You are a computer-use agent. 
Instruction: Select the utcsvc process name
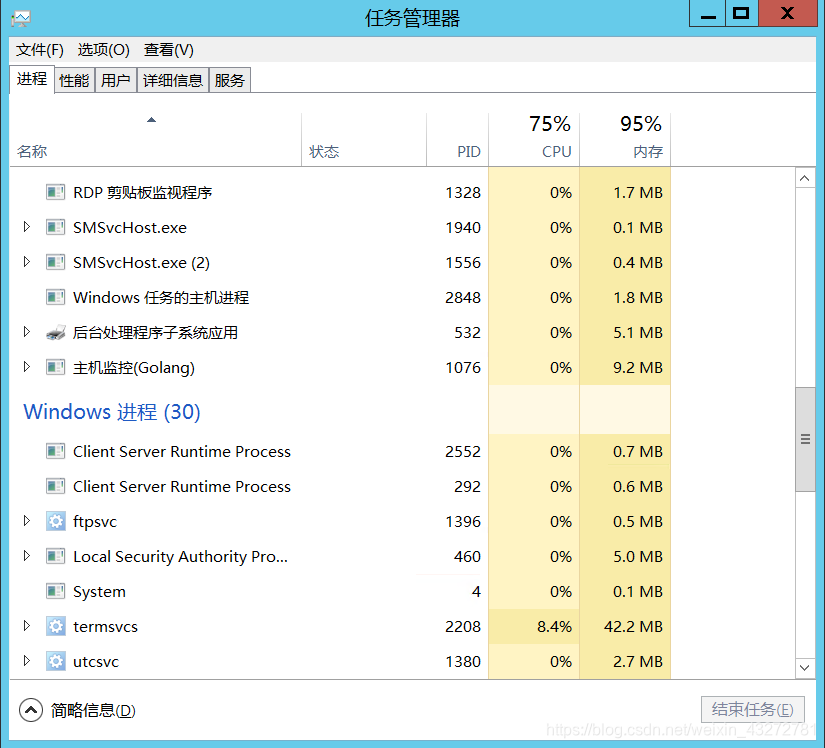[96, 662]
